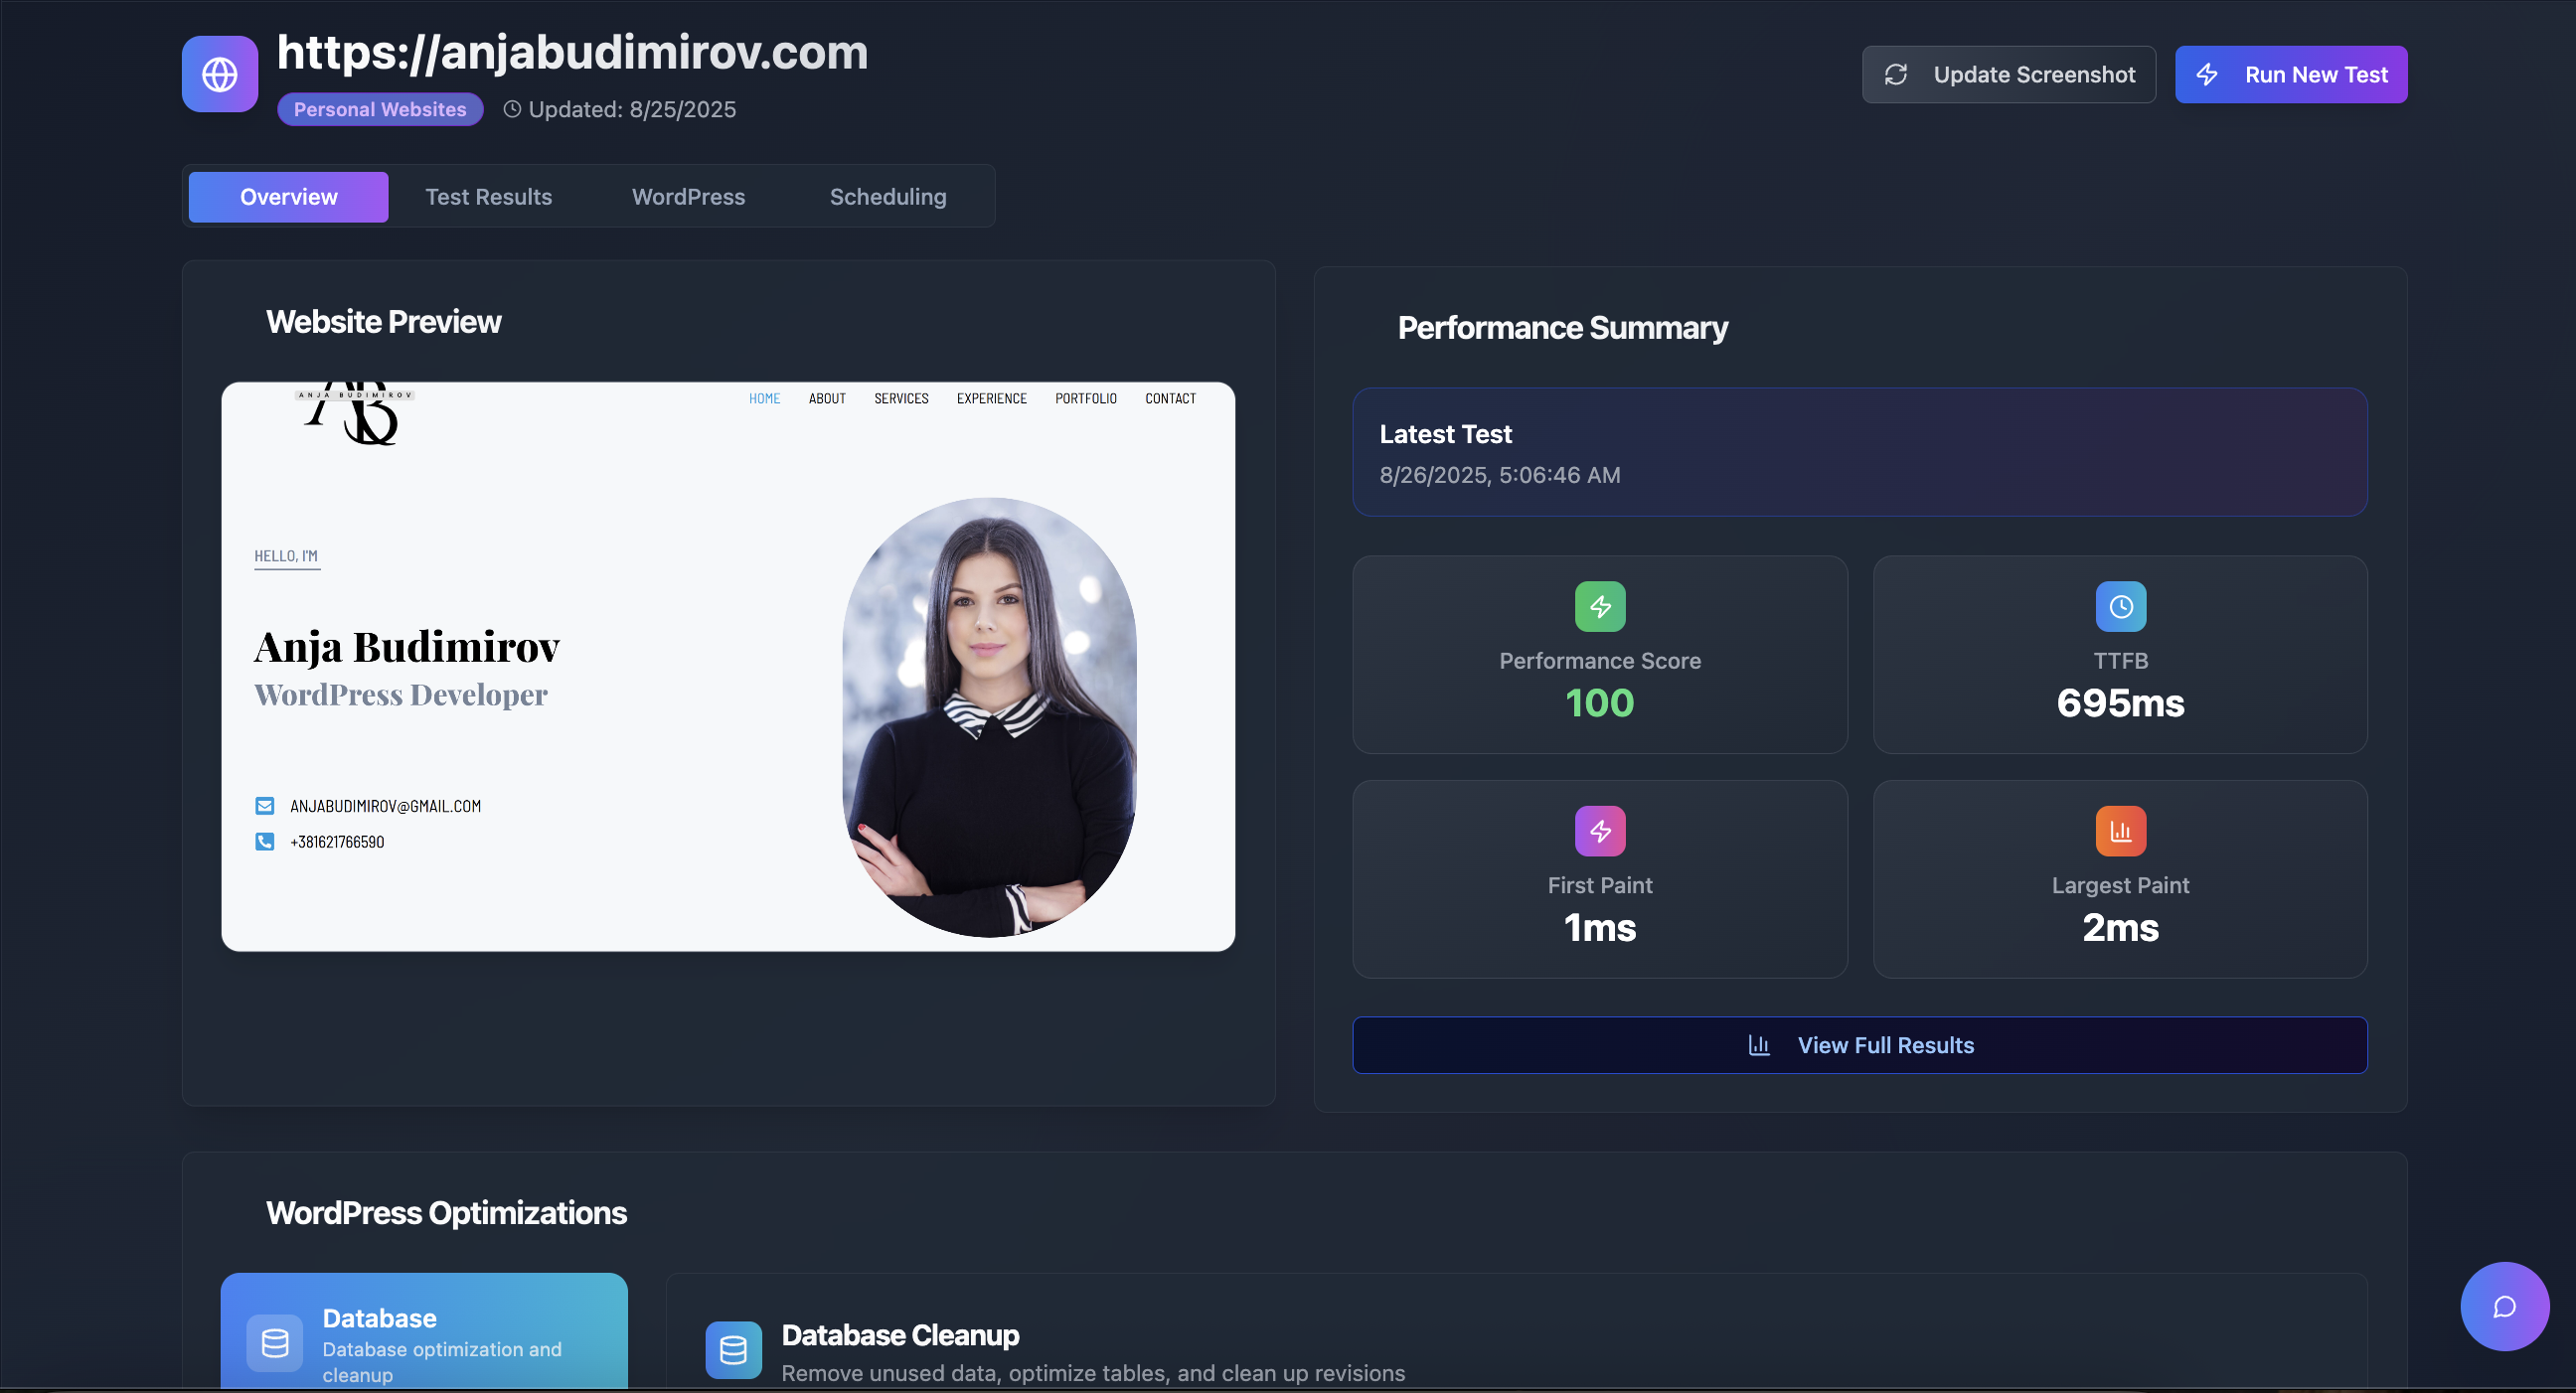Click the phone icon in website preview
The image size is (2576, 1393).
[264, 841]
